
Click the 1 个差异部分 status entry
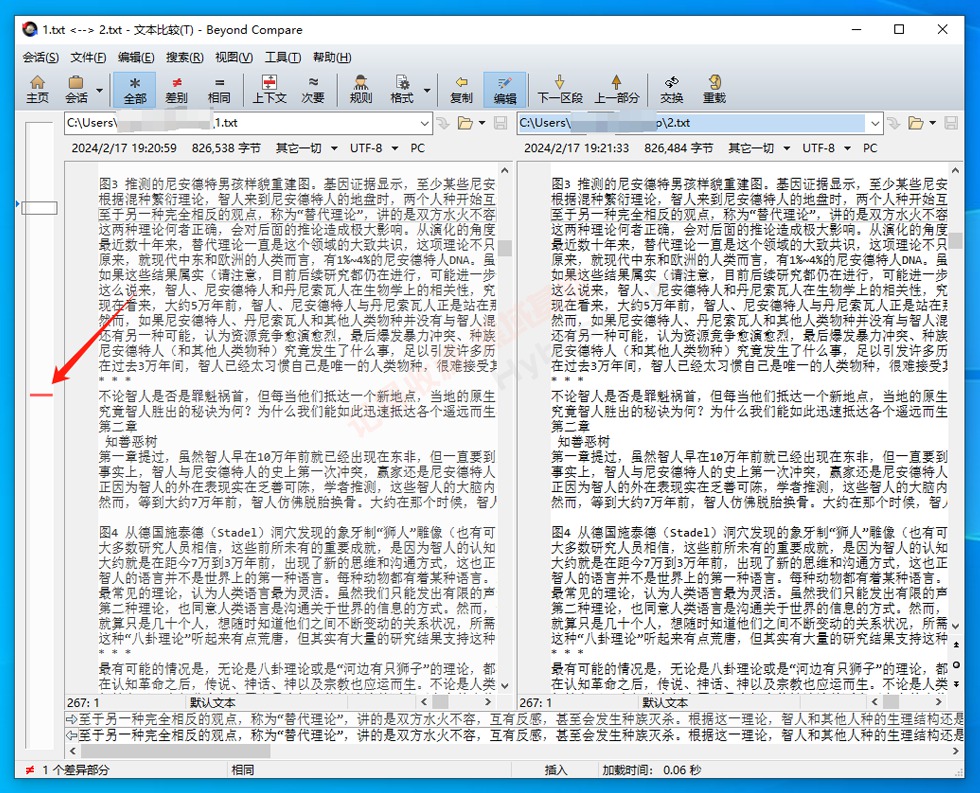click(x=76, y=770)
